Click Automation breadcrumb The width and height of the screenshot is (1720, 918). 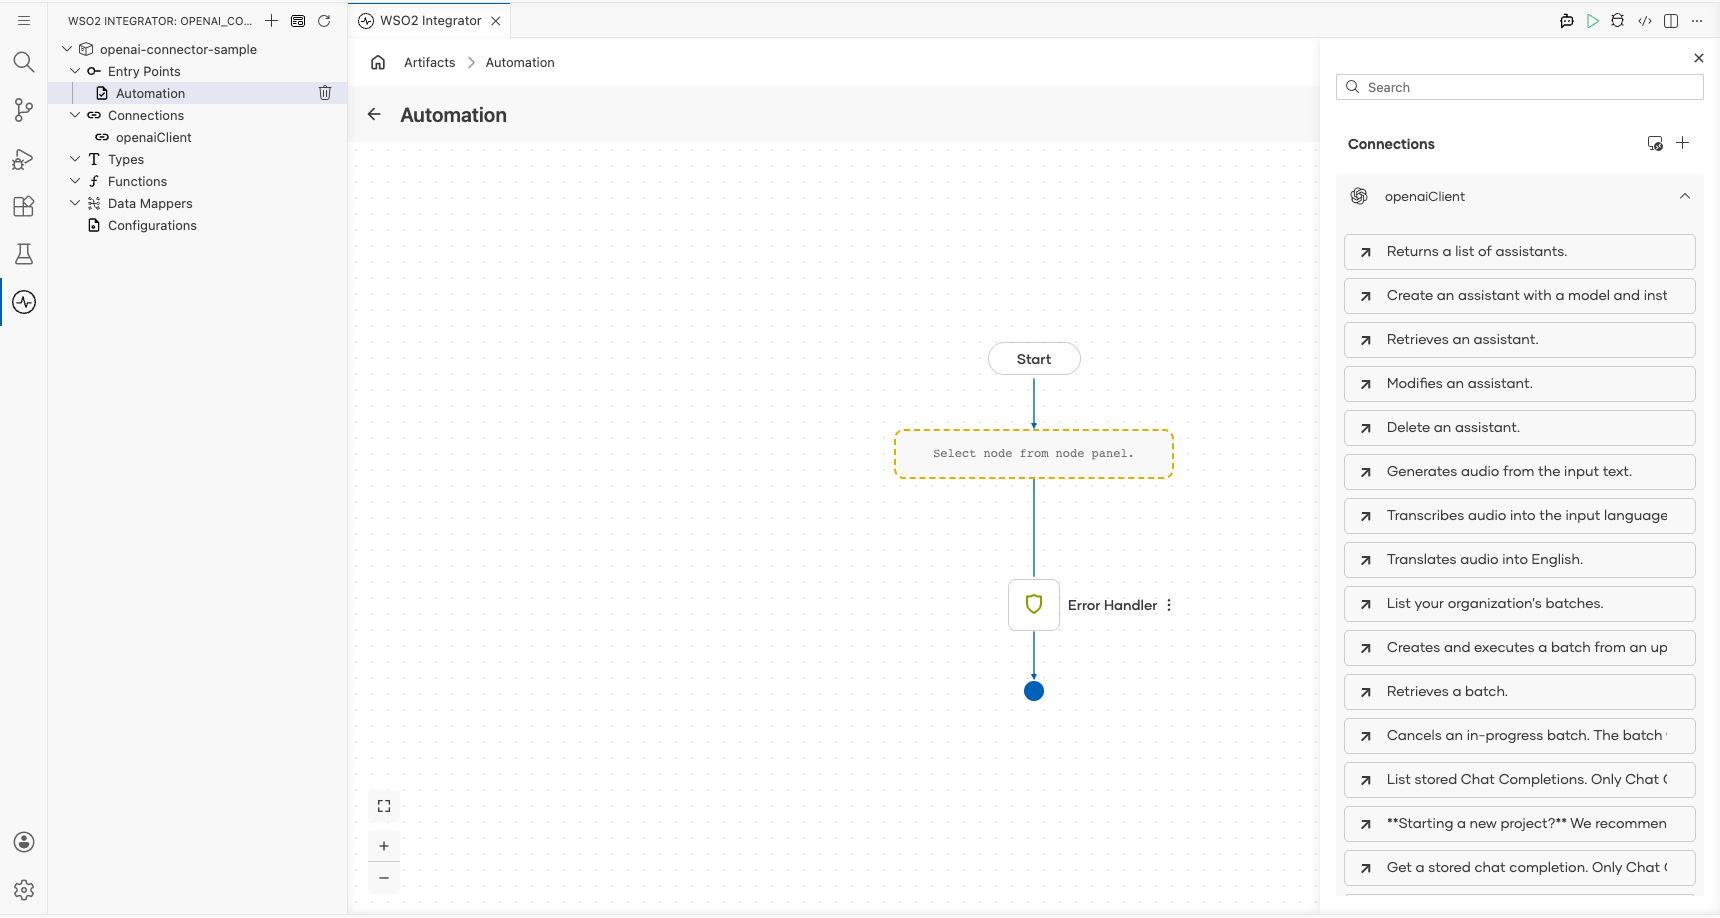520,62
